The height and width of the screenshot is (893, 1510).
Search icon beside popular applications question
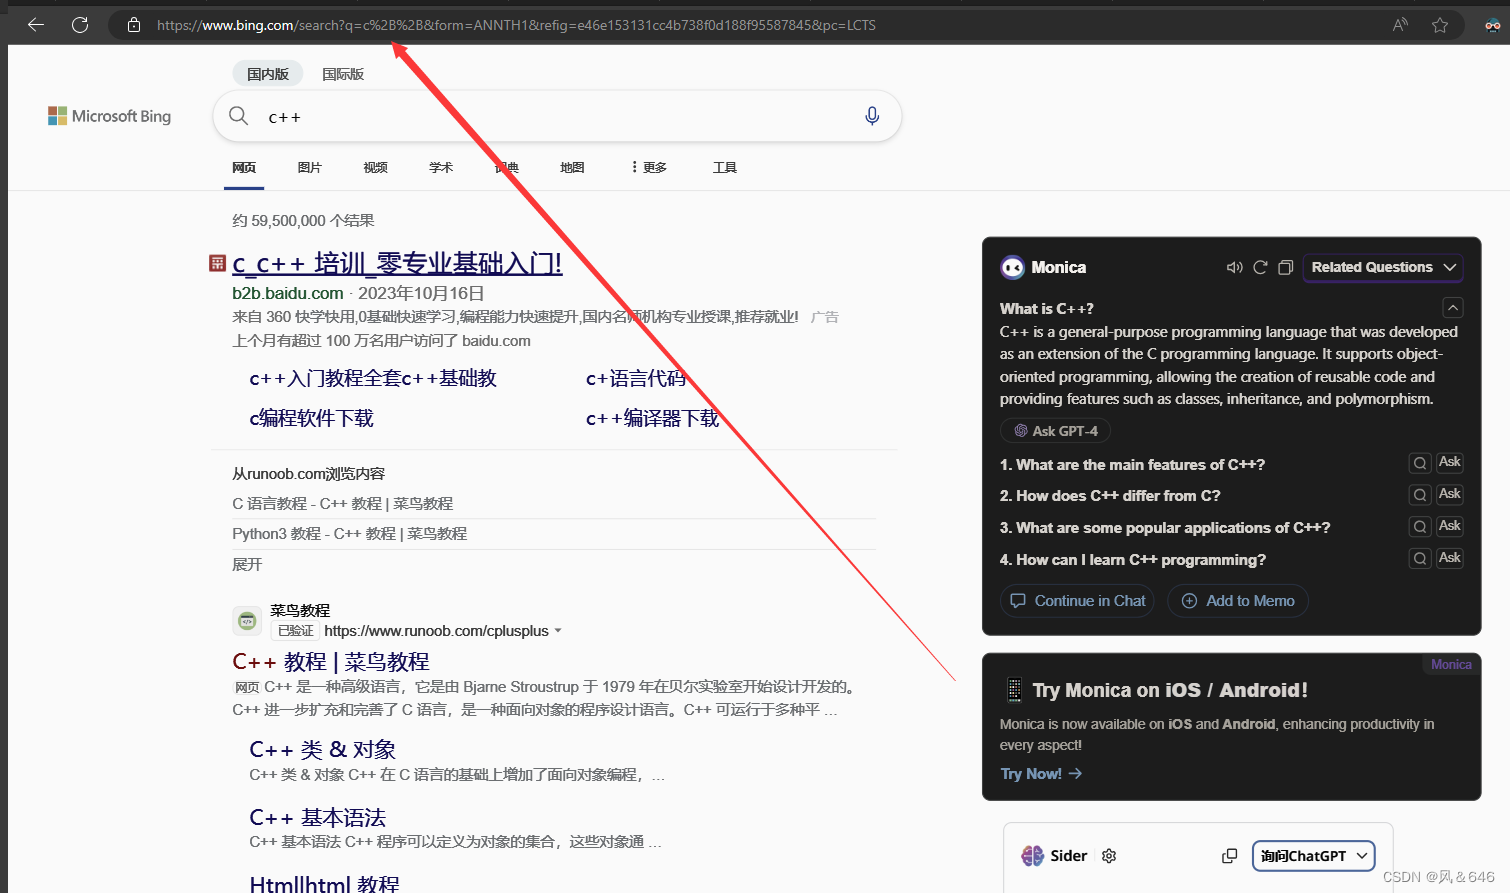[x=1420, y=527]
